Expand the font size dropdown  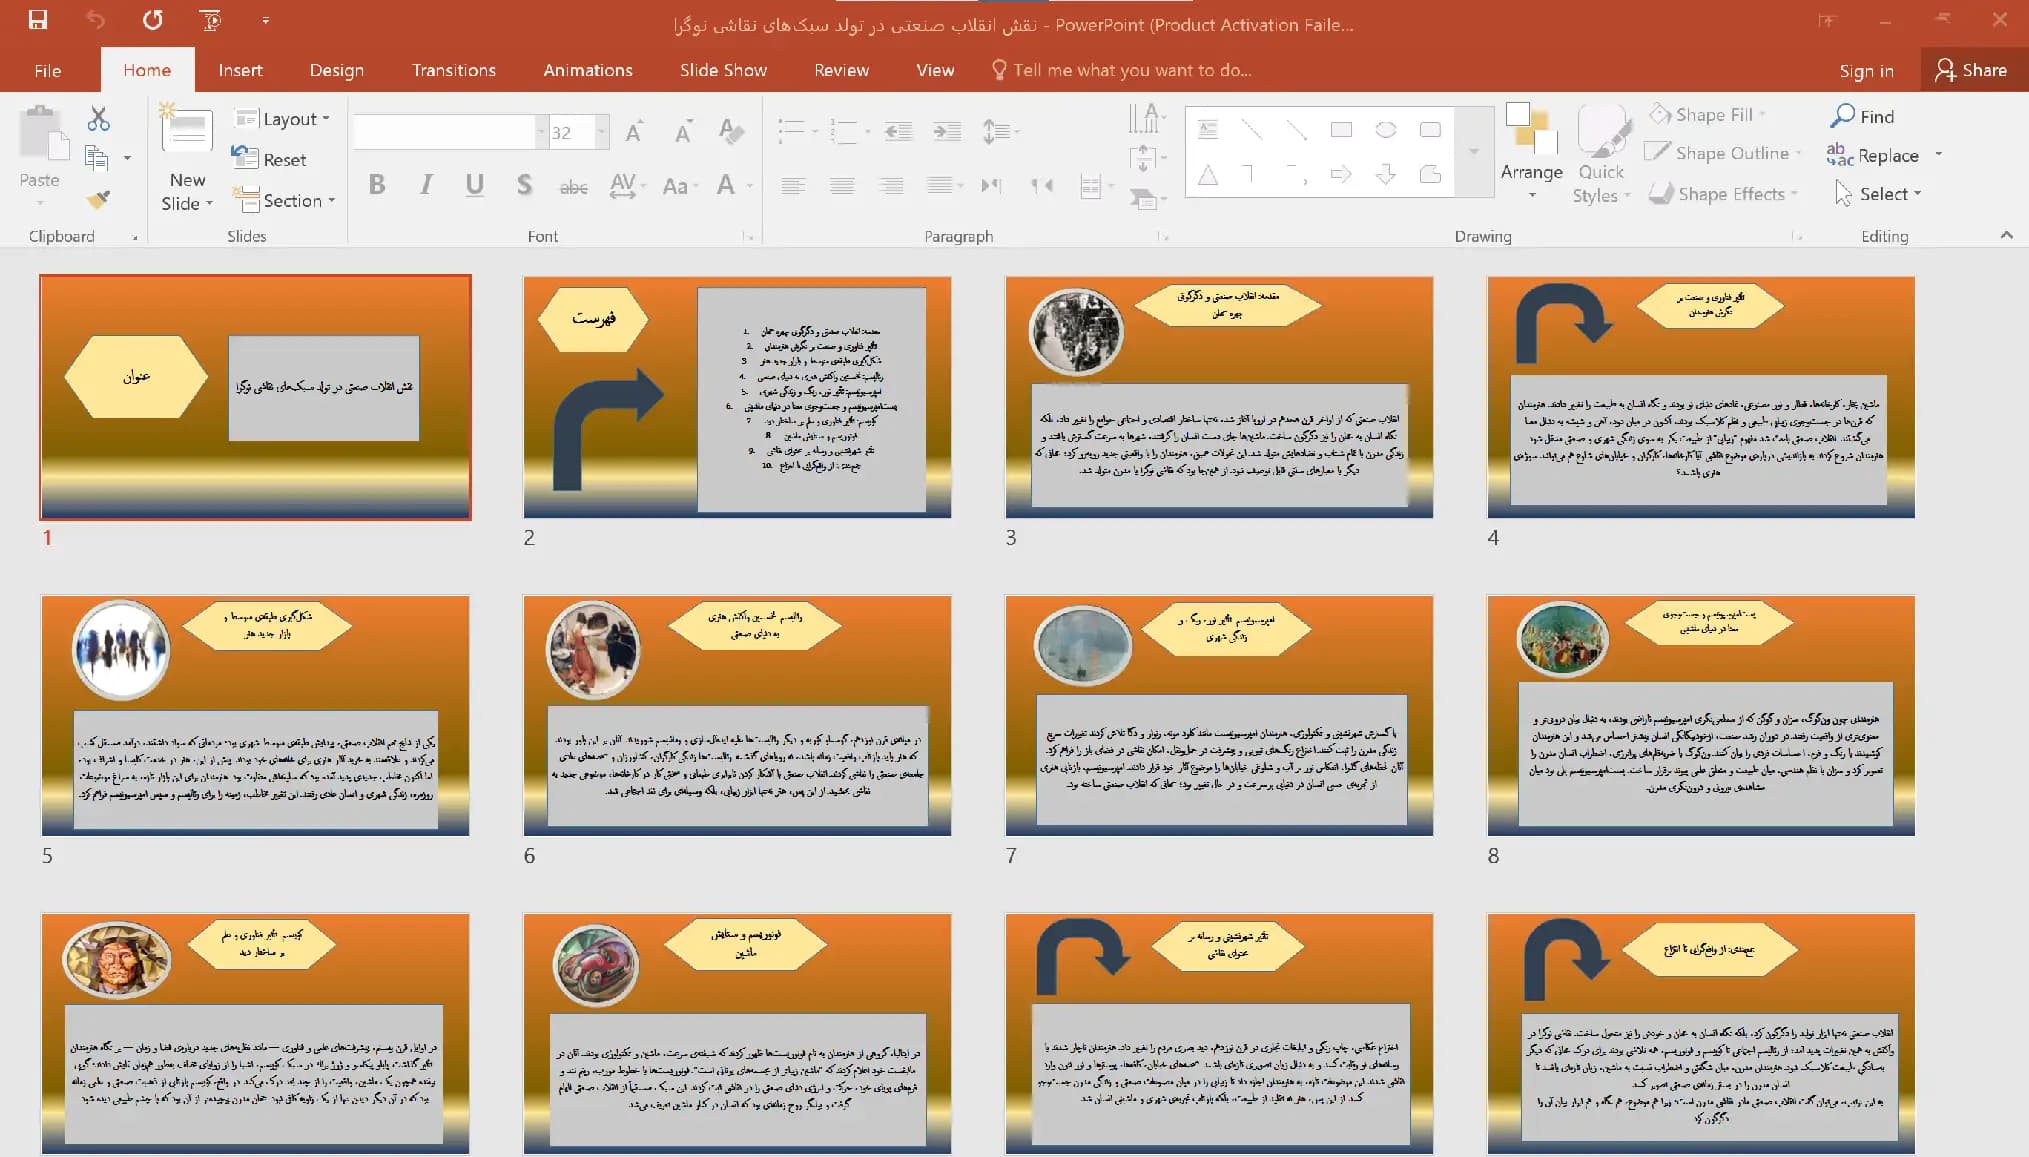(x=601, y=132)
